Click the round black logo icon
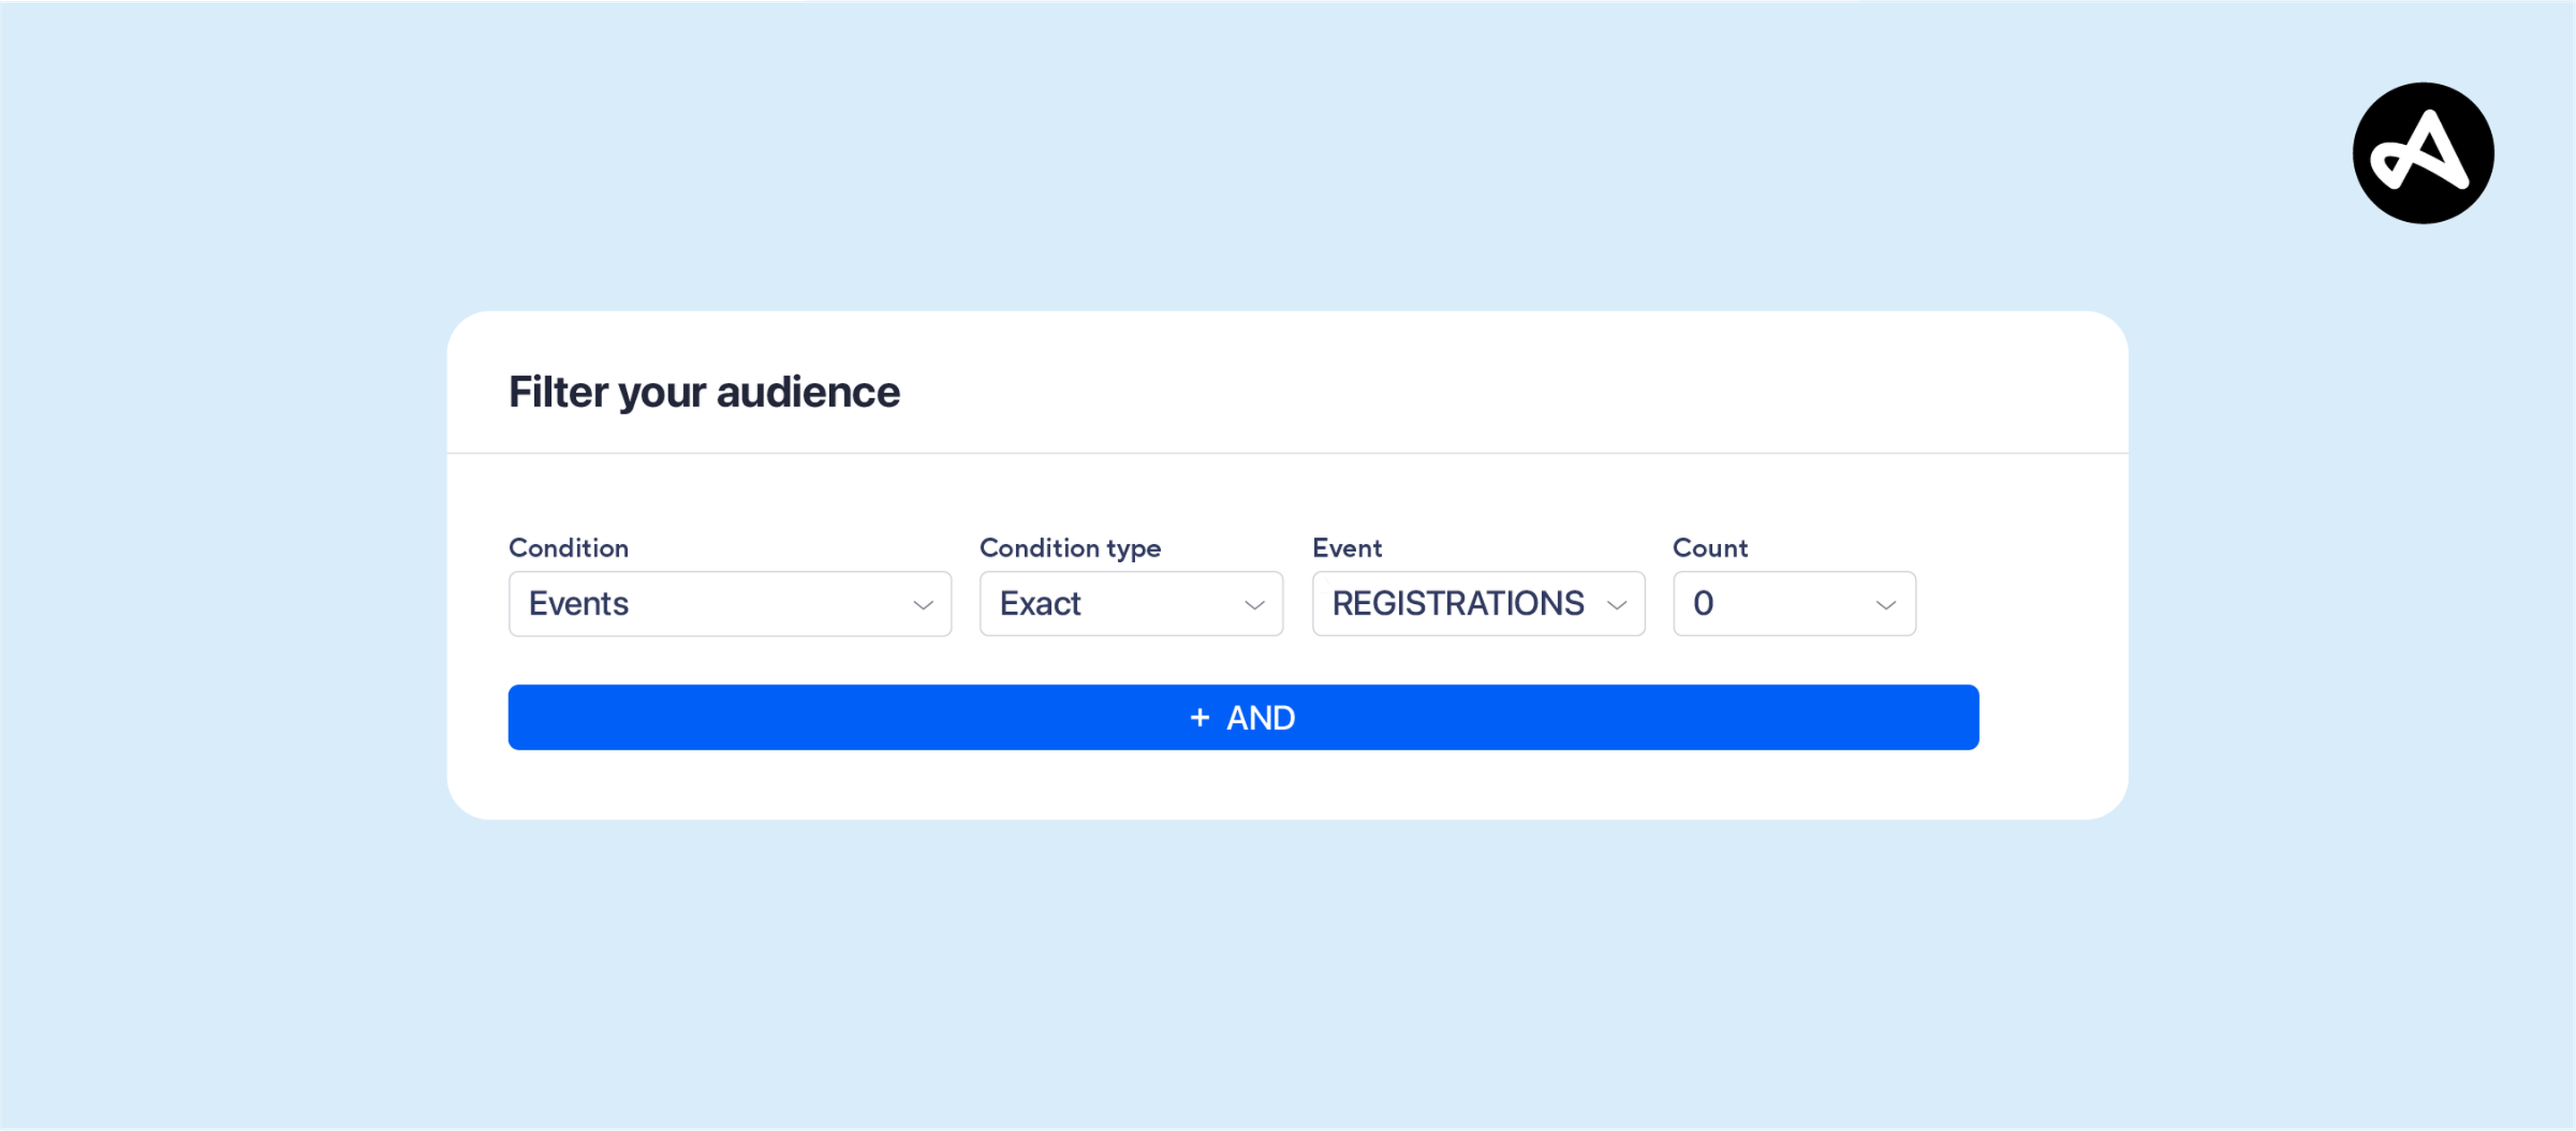This screenshot has height=1131, width=2576. point(2422,153)
